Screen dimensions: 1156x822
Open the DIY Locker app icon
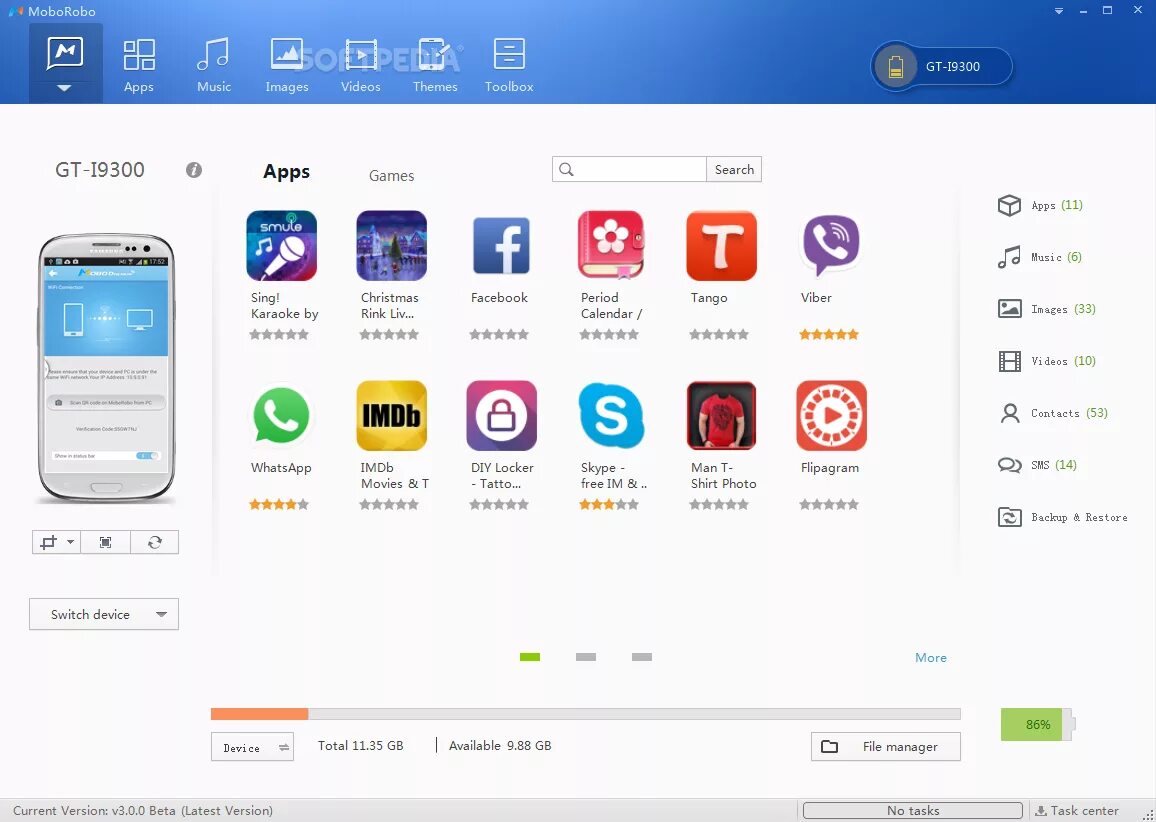(x=501, y=416)
